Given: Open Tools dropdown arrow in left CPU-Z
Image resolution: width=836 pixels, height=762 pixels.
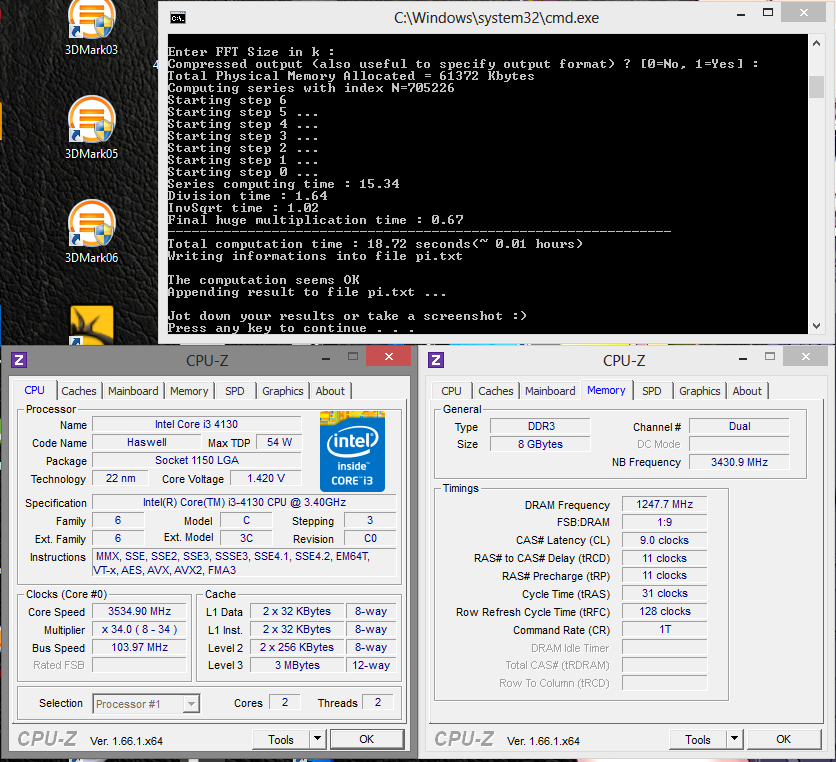Looking at the screenshot, I should point(317,739).
